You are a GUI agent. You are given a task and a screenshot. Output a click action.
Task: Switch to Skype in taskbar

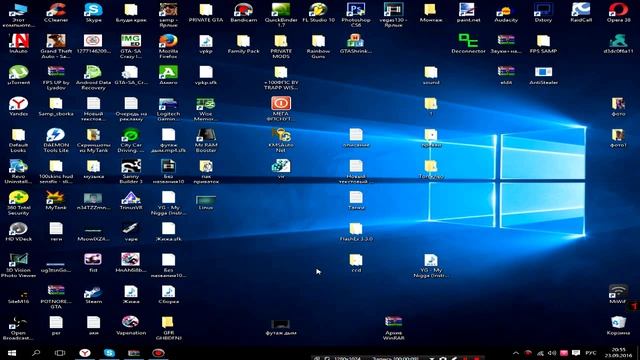(x=109, y=353)
